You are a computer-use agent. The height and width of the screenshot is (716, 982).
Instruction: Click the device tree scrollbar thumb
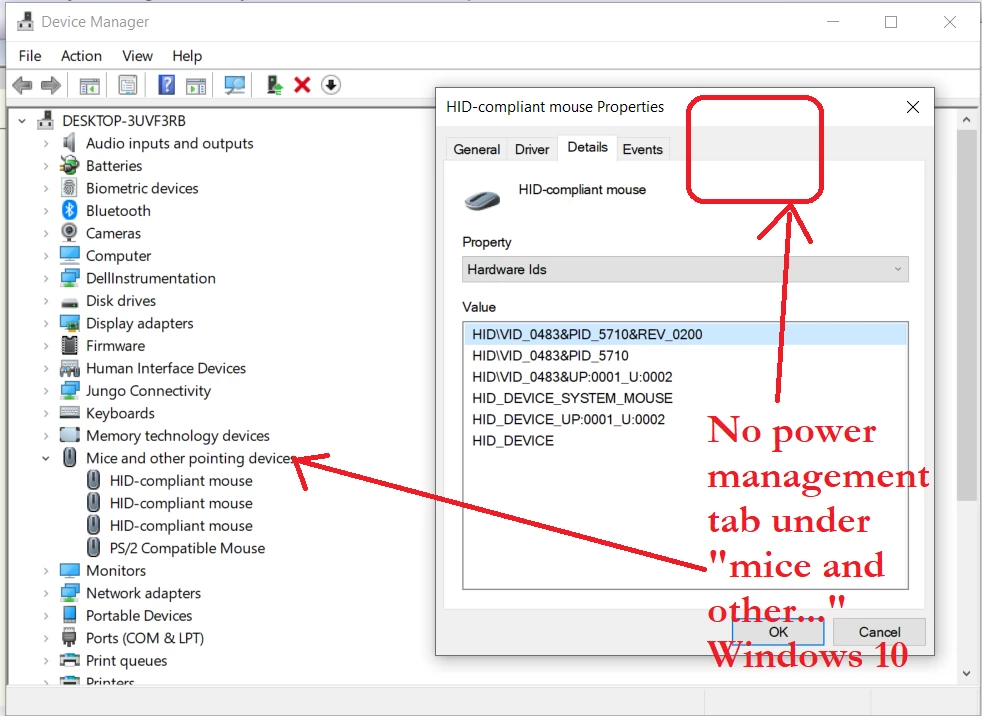coord(966,315)
